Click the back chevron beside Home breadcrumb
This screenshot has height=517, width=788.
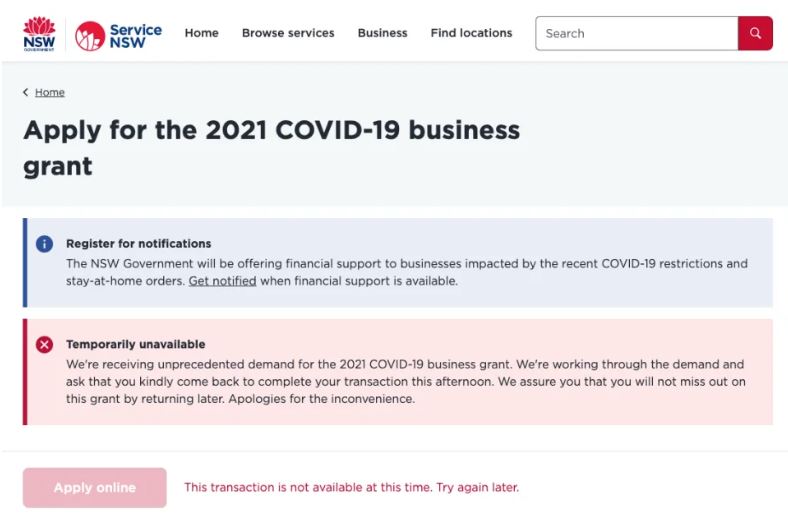[x=26, y=92]
